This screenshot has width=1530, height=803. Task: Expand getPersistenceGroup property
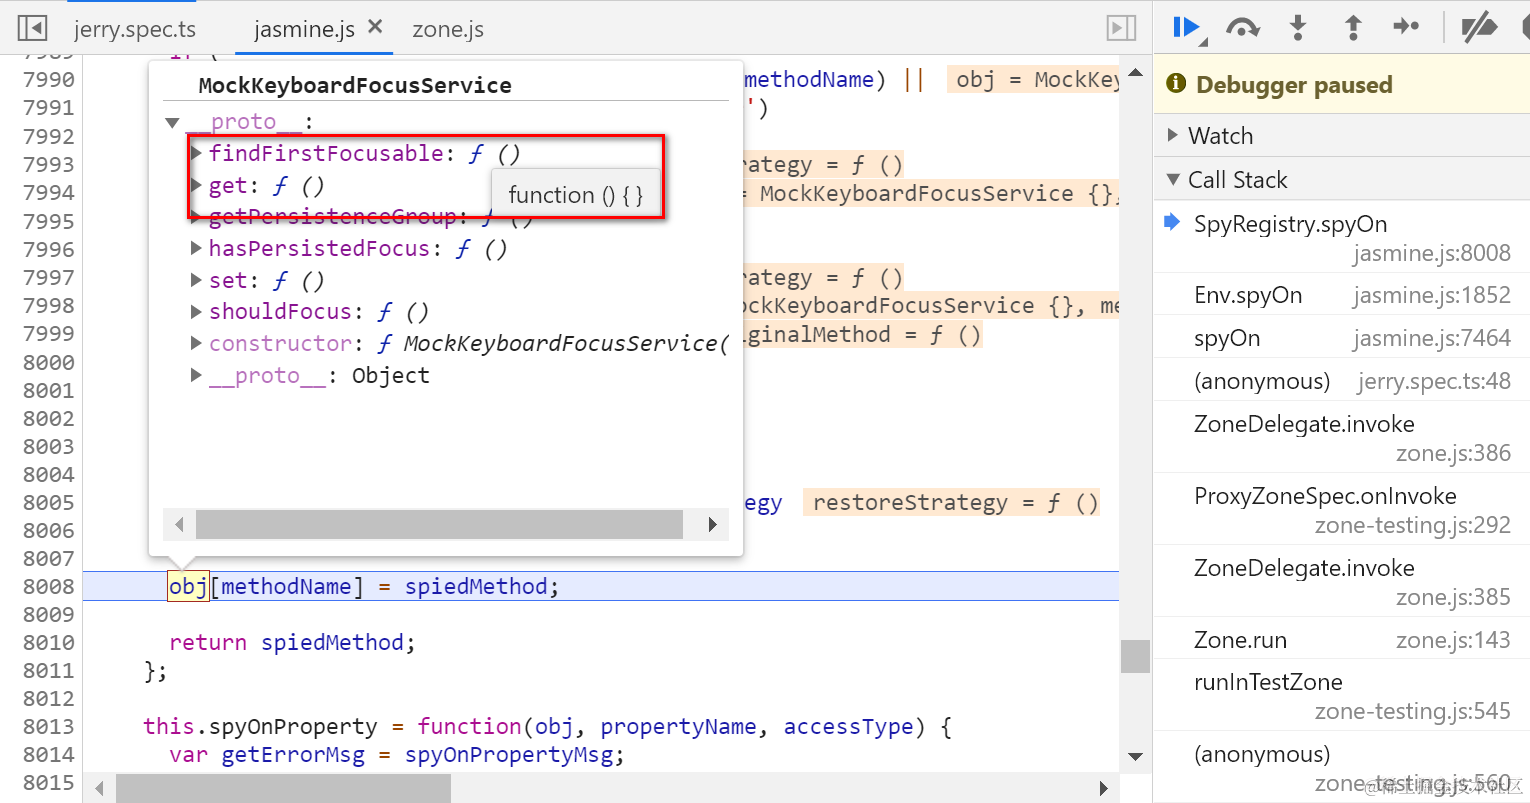coord(197,217)
